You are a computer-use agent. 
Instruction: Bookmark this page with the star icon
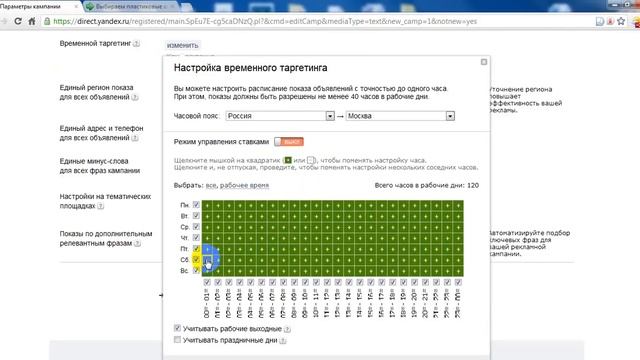pyautogui.click(x=621, y=21)
